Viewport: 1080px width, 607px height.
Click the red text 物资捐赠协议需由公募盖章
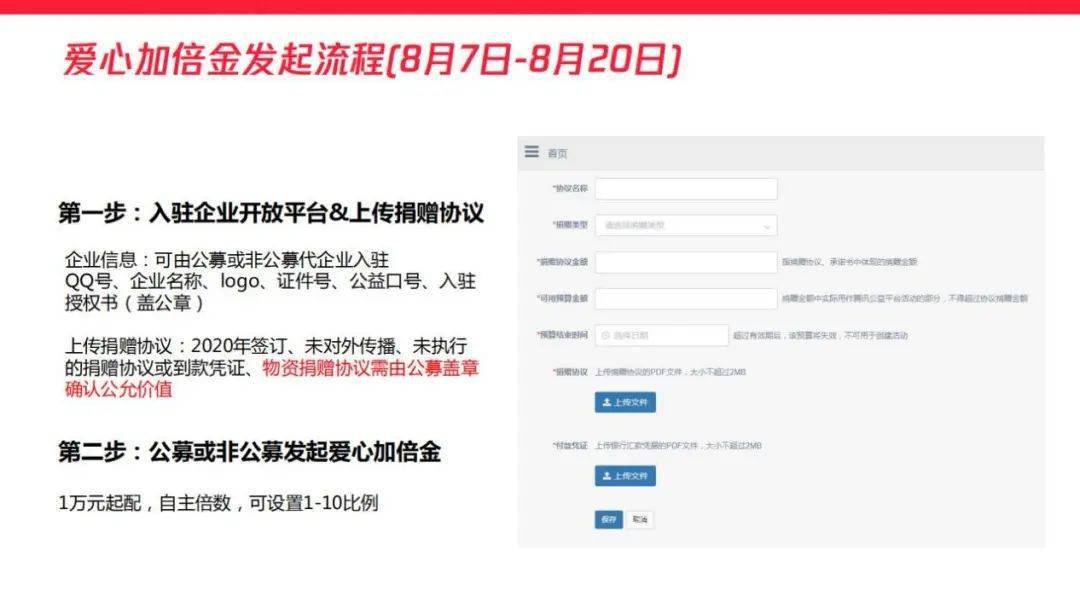pos(371,368)
